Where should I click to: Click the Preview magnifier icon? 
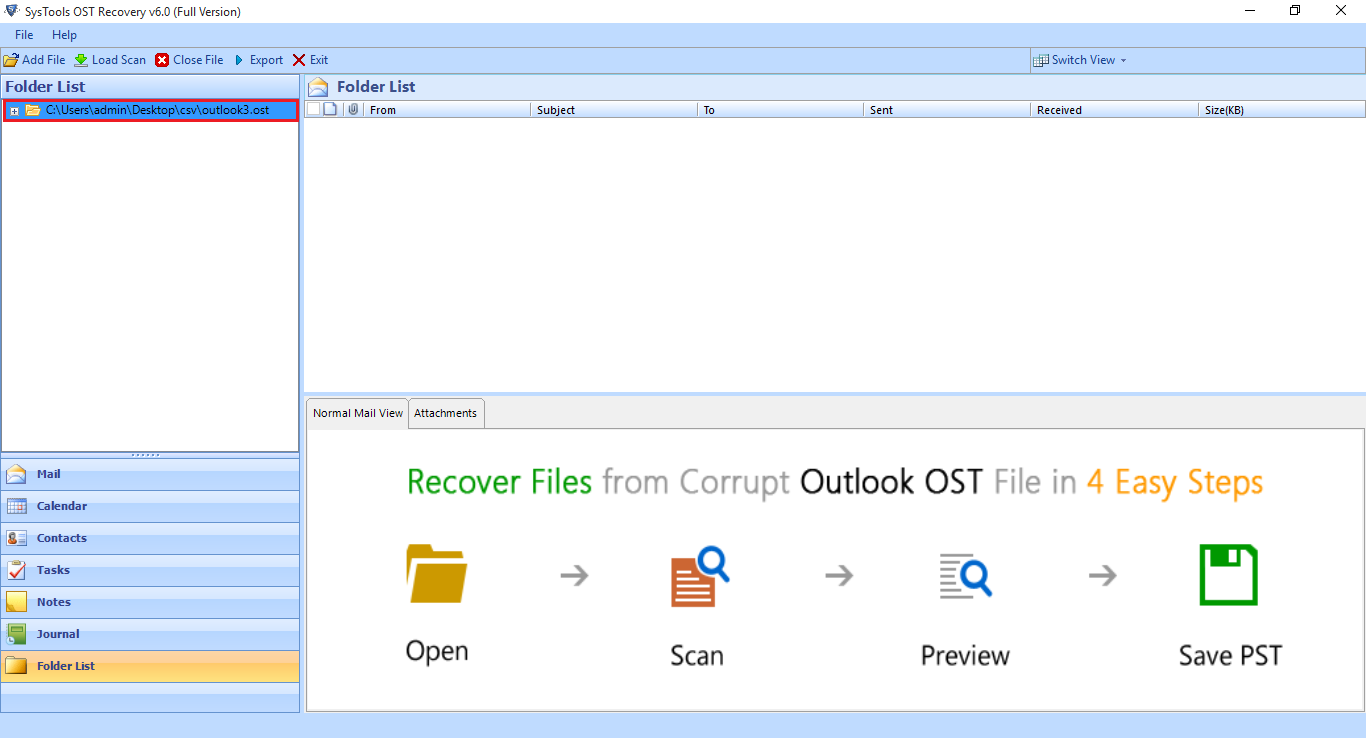click(965, 575)
